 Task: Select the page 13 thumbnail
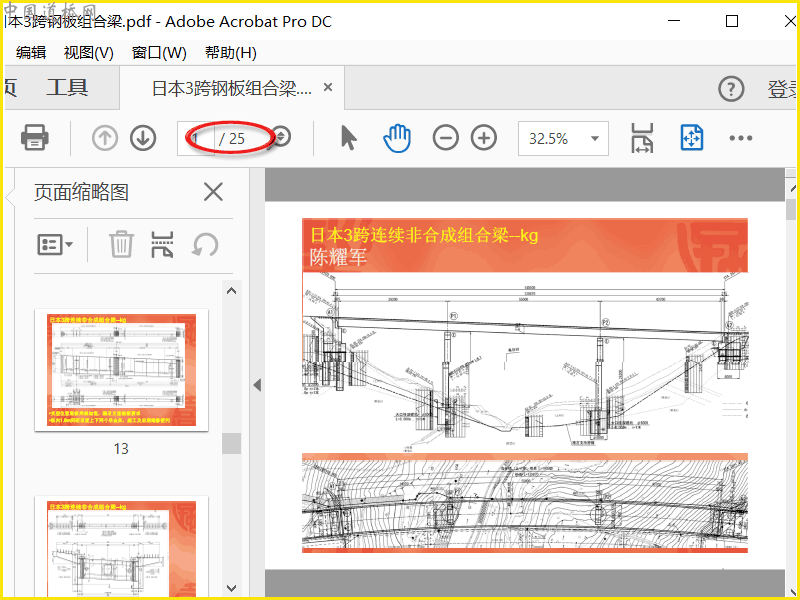[x=121, y=370]
